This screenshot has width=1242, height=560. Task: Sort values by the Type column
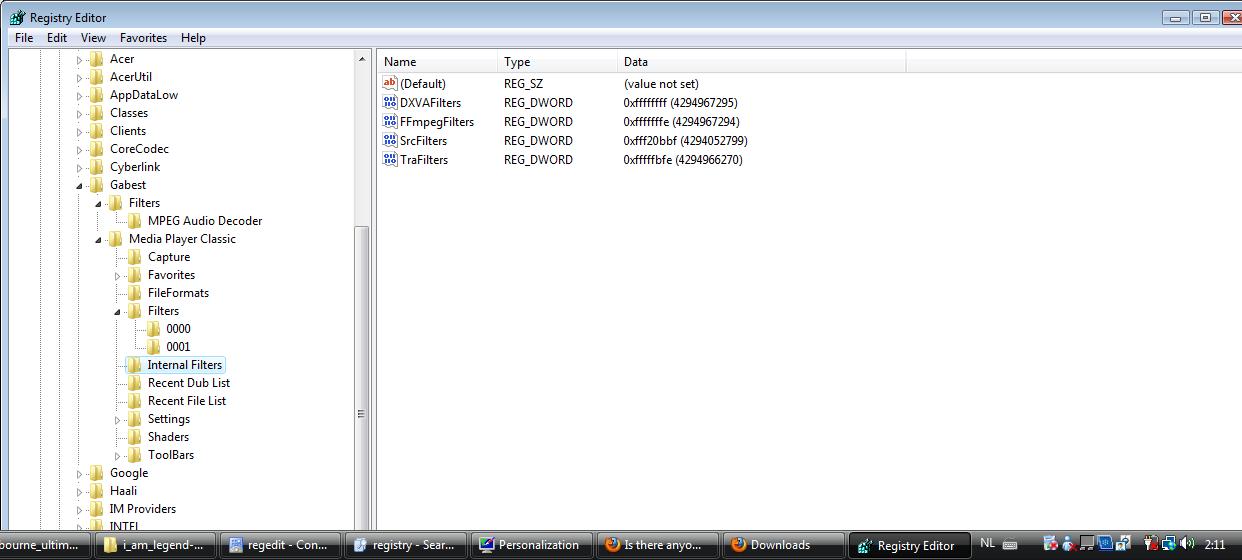[557, 62]
